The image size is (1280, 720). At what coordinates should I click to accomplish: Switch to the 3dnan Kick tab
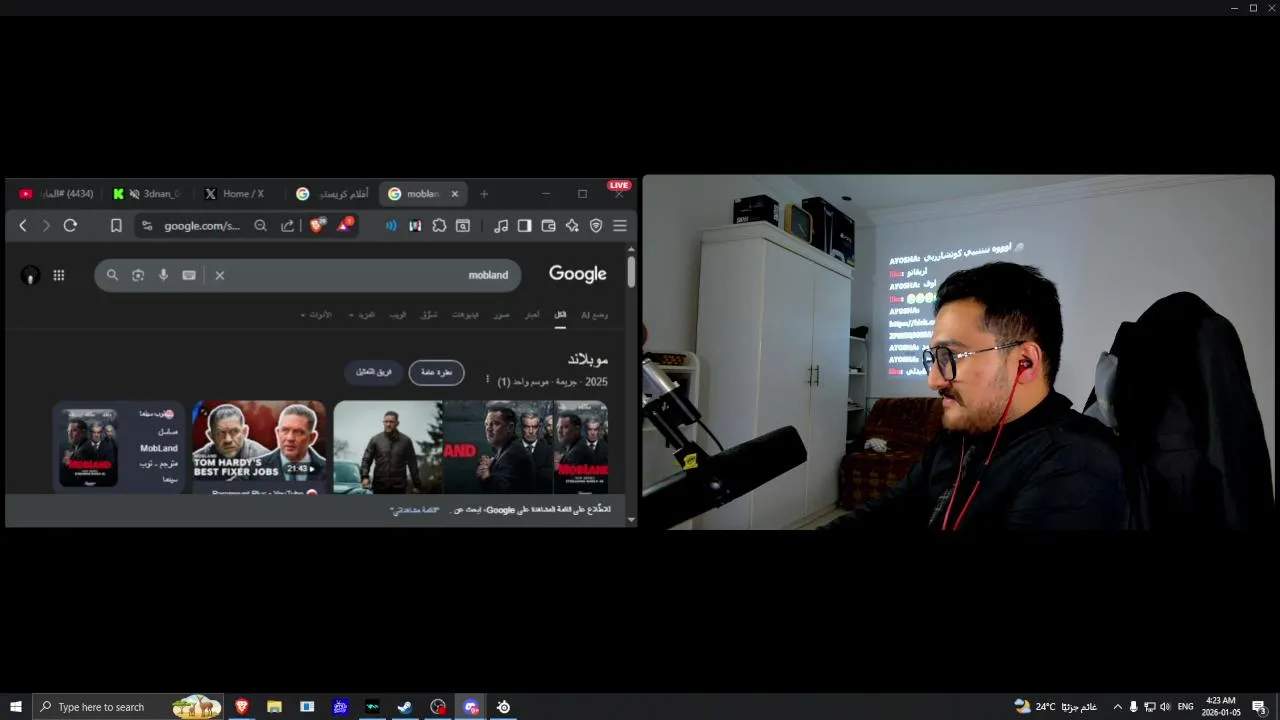147,194
